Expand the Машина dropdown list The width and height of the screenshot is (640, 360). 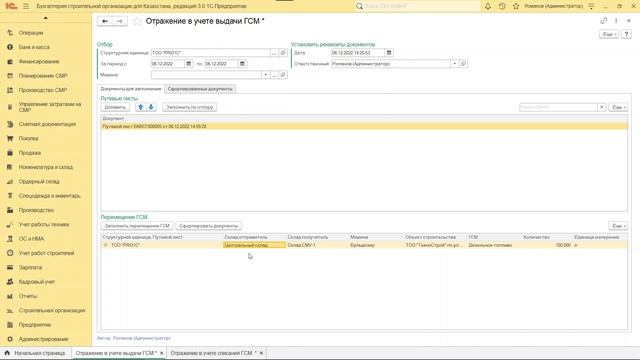pos(266,75)
